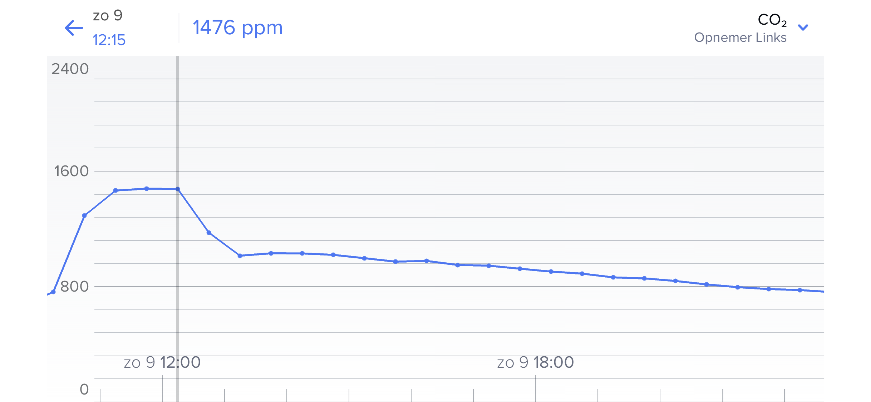Click the 2400 y-axis label
This screenshot has height=402, width=871.
(x=70, y=69)
